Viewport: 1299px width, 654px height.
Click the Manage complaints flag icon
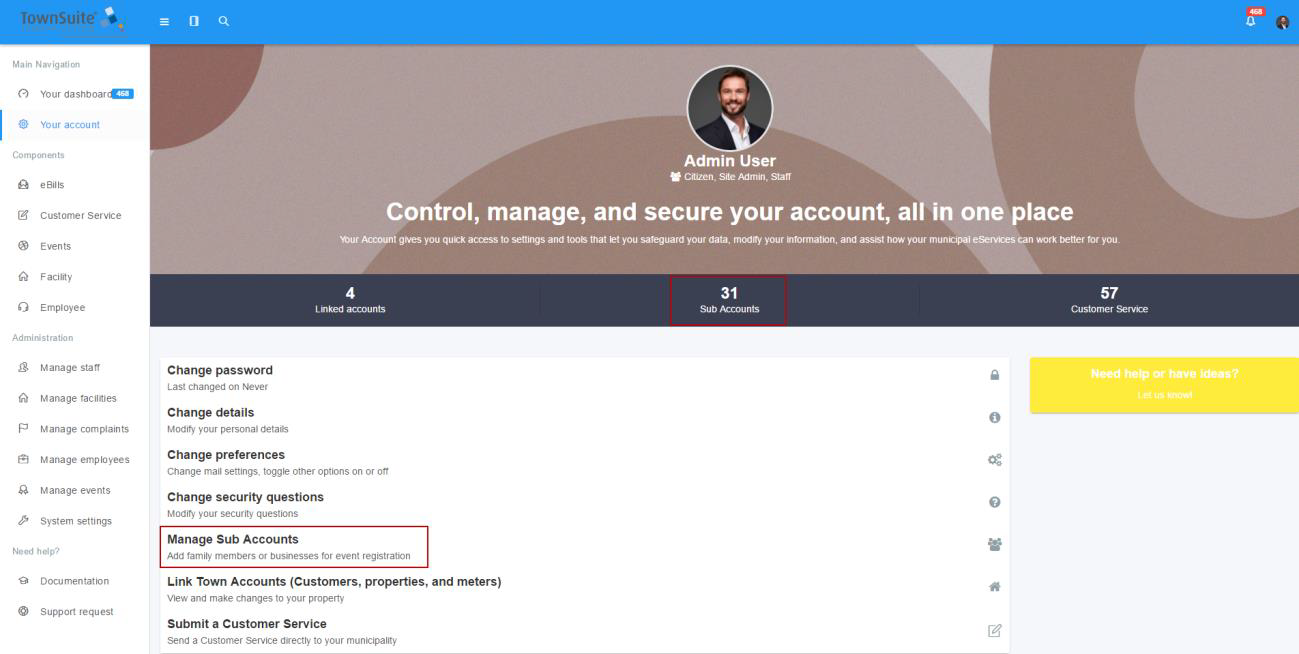click(23, 429)
